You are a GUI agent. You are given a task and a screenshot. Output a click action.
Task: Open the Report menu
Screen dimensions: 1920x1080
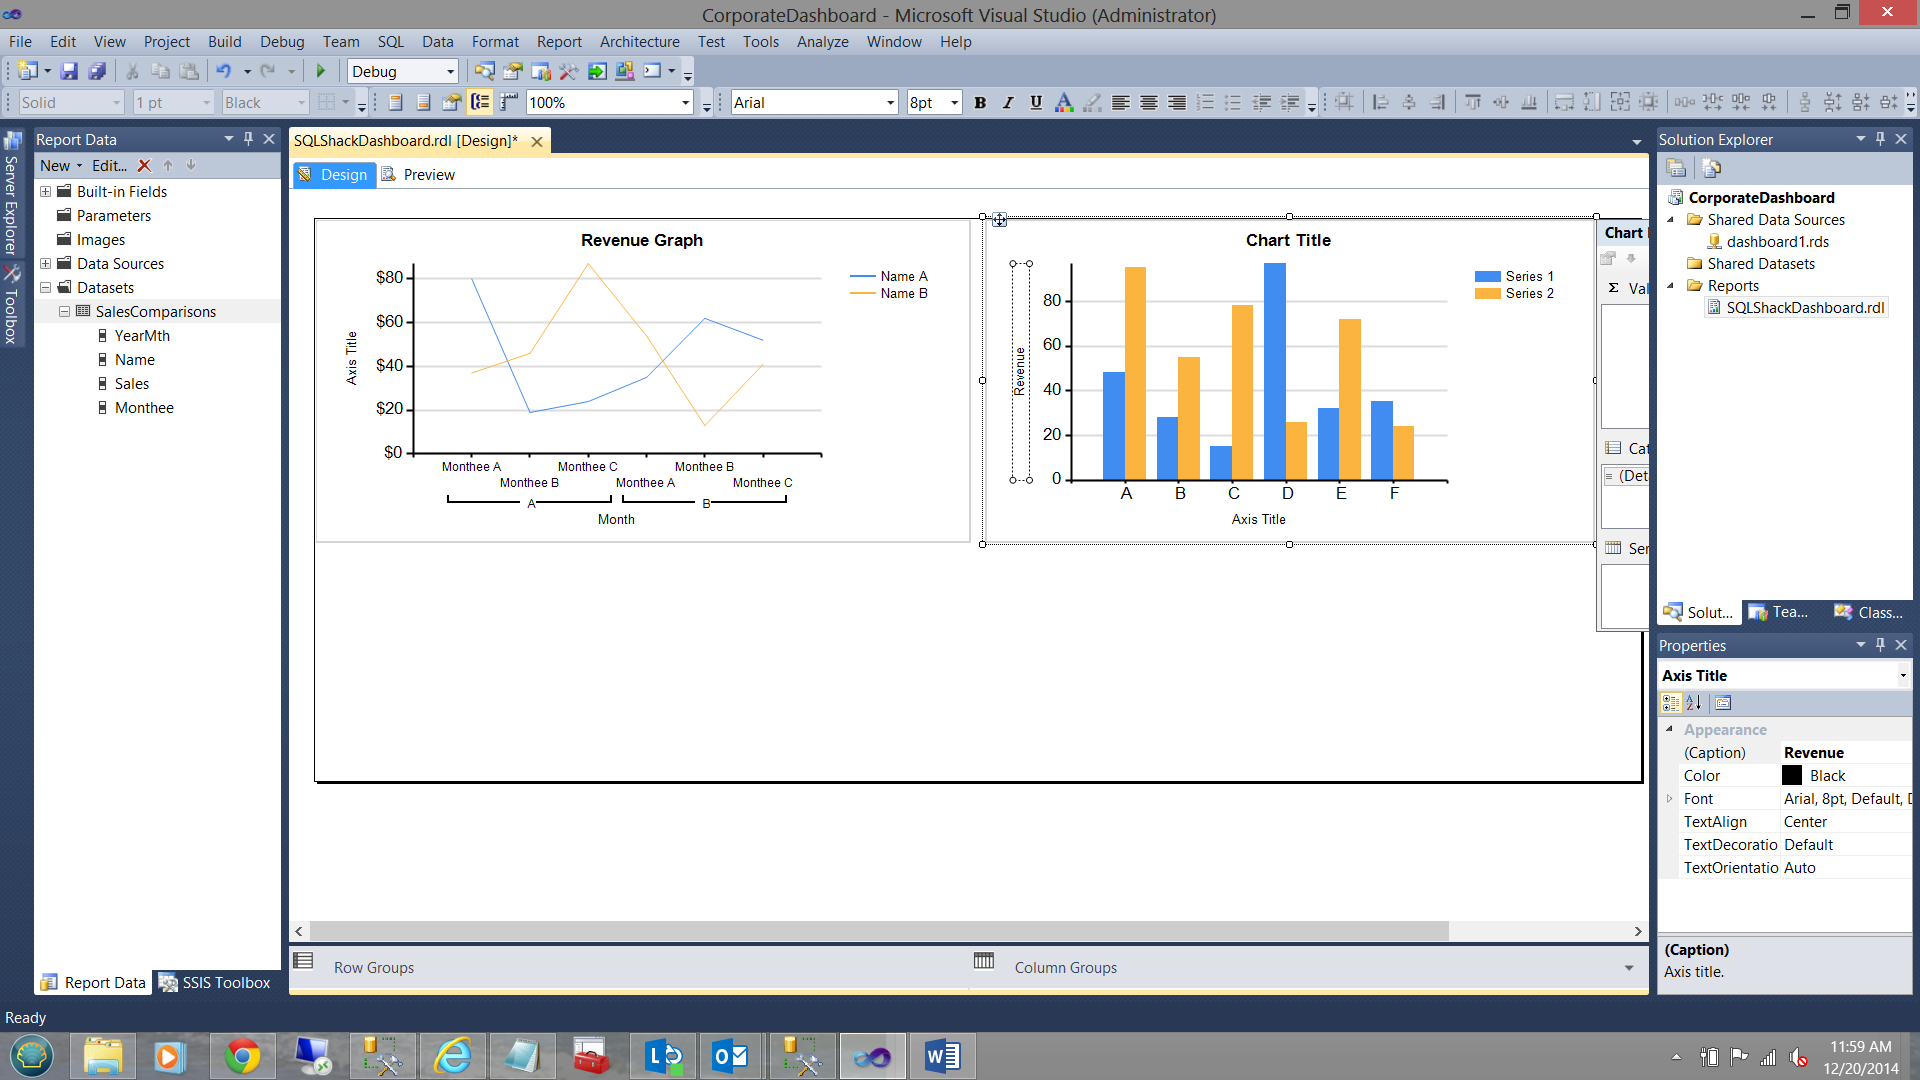pyautogui.click(x=558, y=42)
